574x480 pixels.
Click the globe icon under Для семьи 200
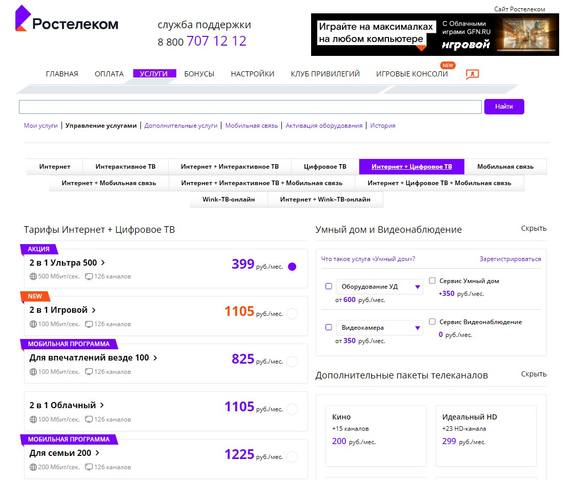33,467
